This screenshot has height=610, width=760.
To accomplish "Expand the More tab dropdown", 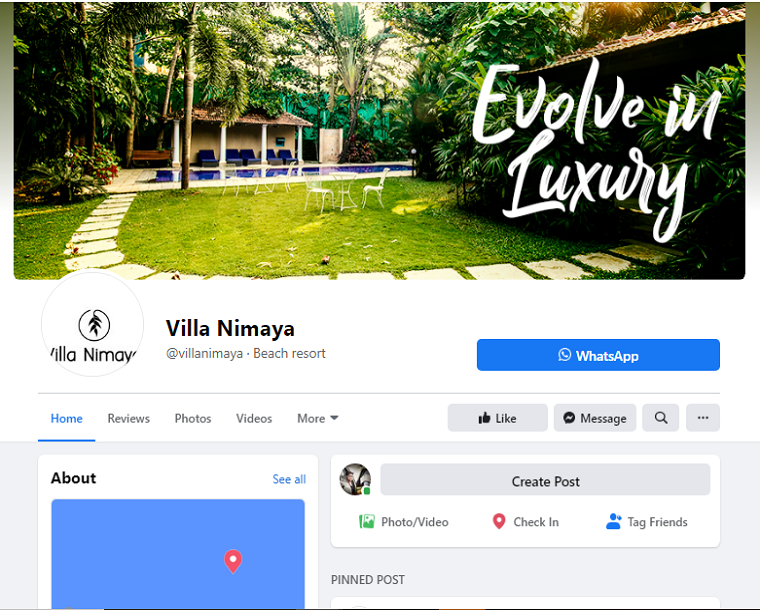I will click(x=317, y=418).
